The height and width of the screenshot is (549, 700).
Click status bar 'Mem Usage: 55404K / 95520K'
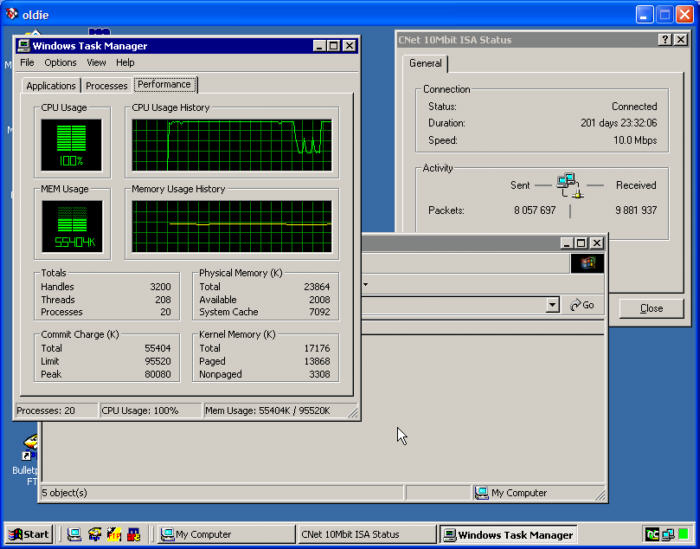point(268,411)
